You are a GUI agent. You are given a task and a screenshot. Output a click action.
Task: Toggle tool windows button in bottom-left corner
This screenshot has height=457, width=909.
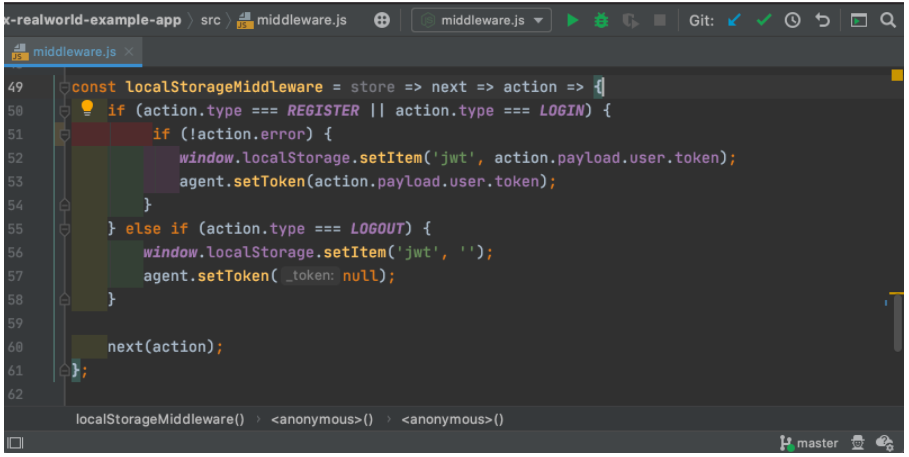tap(14, 442)
